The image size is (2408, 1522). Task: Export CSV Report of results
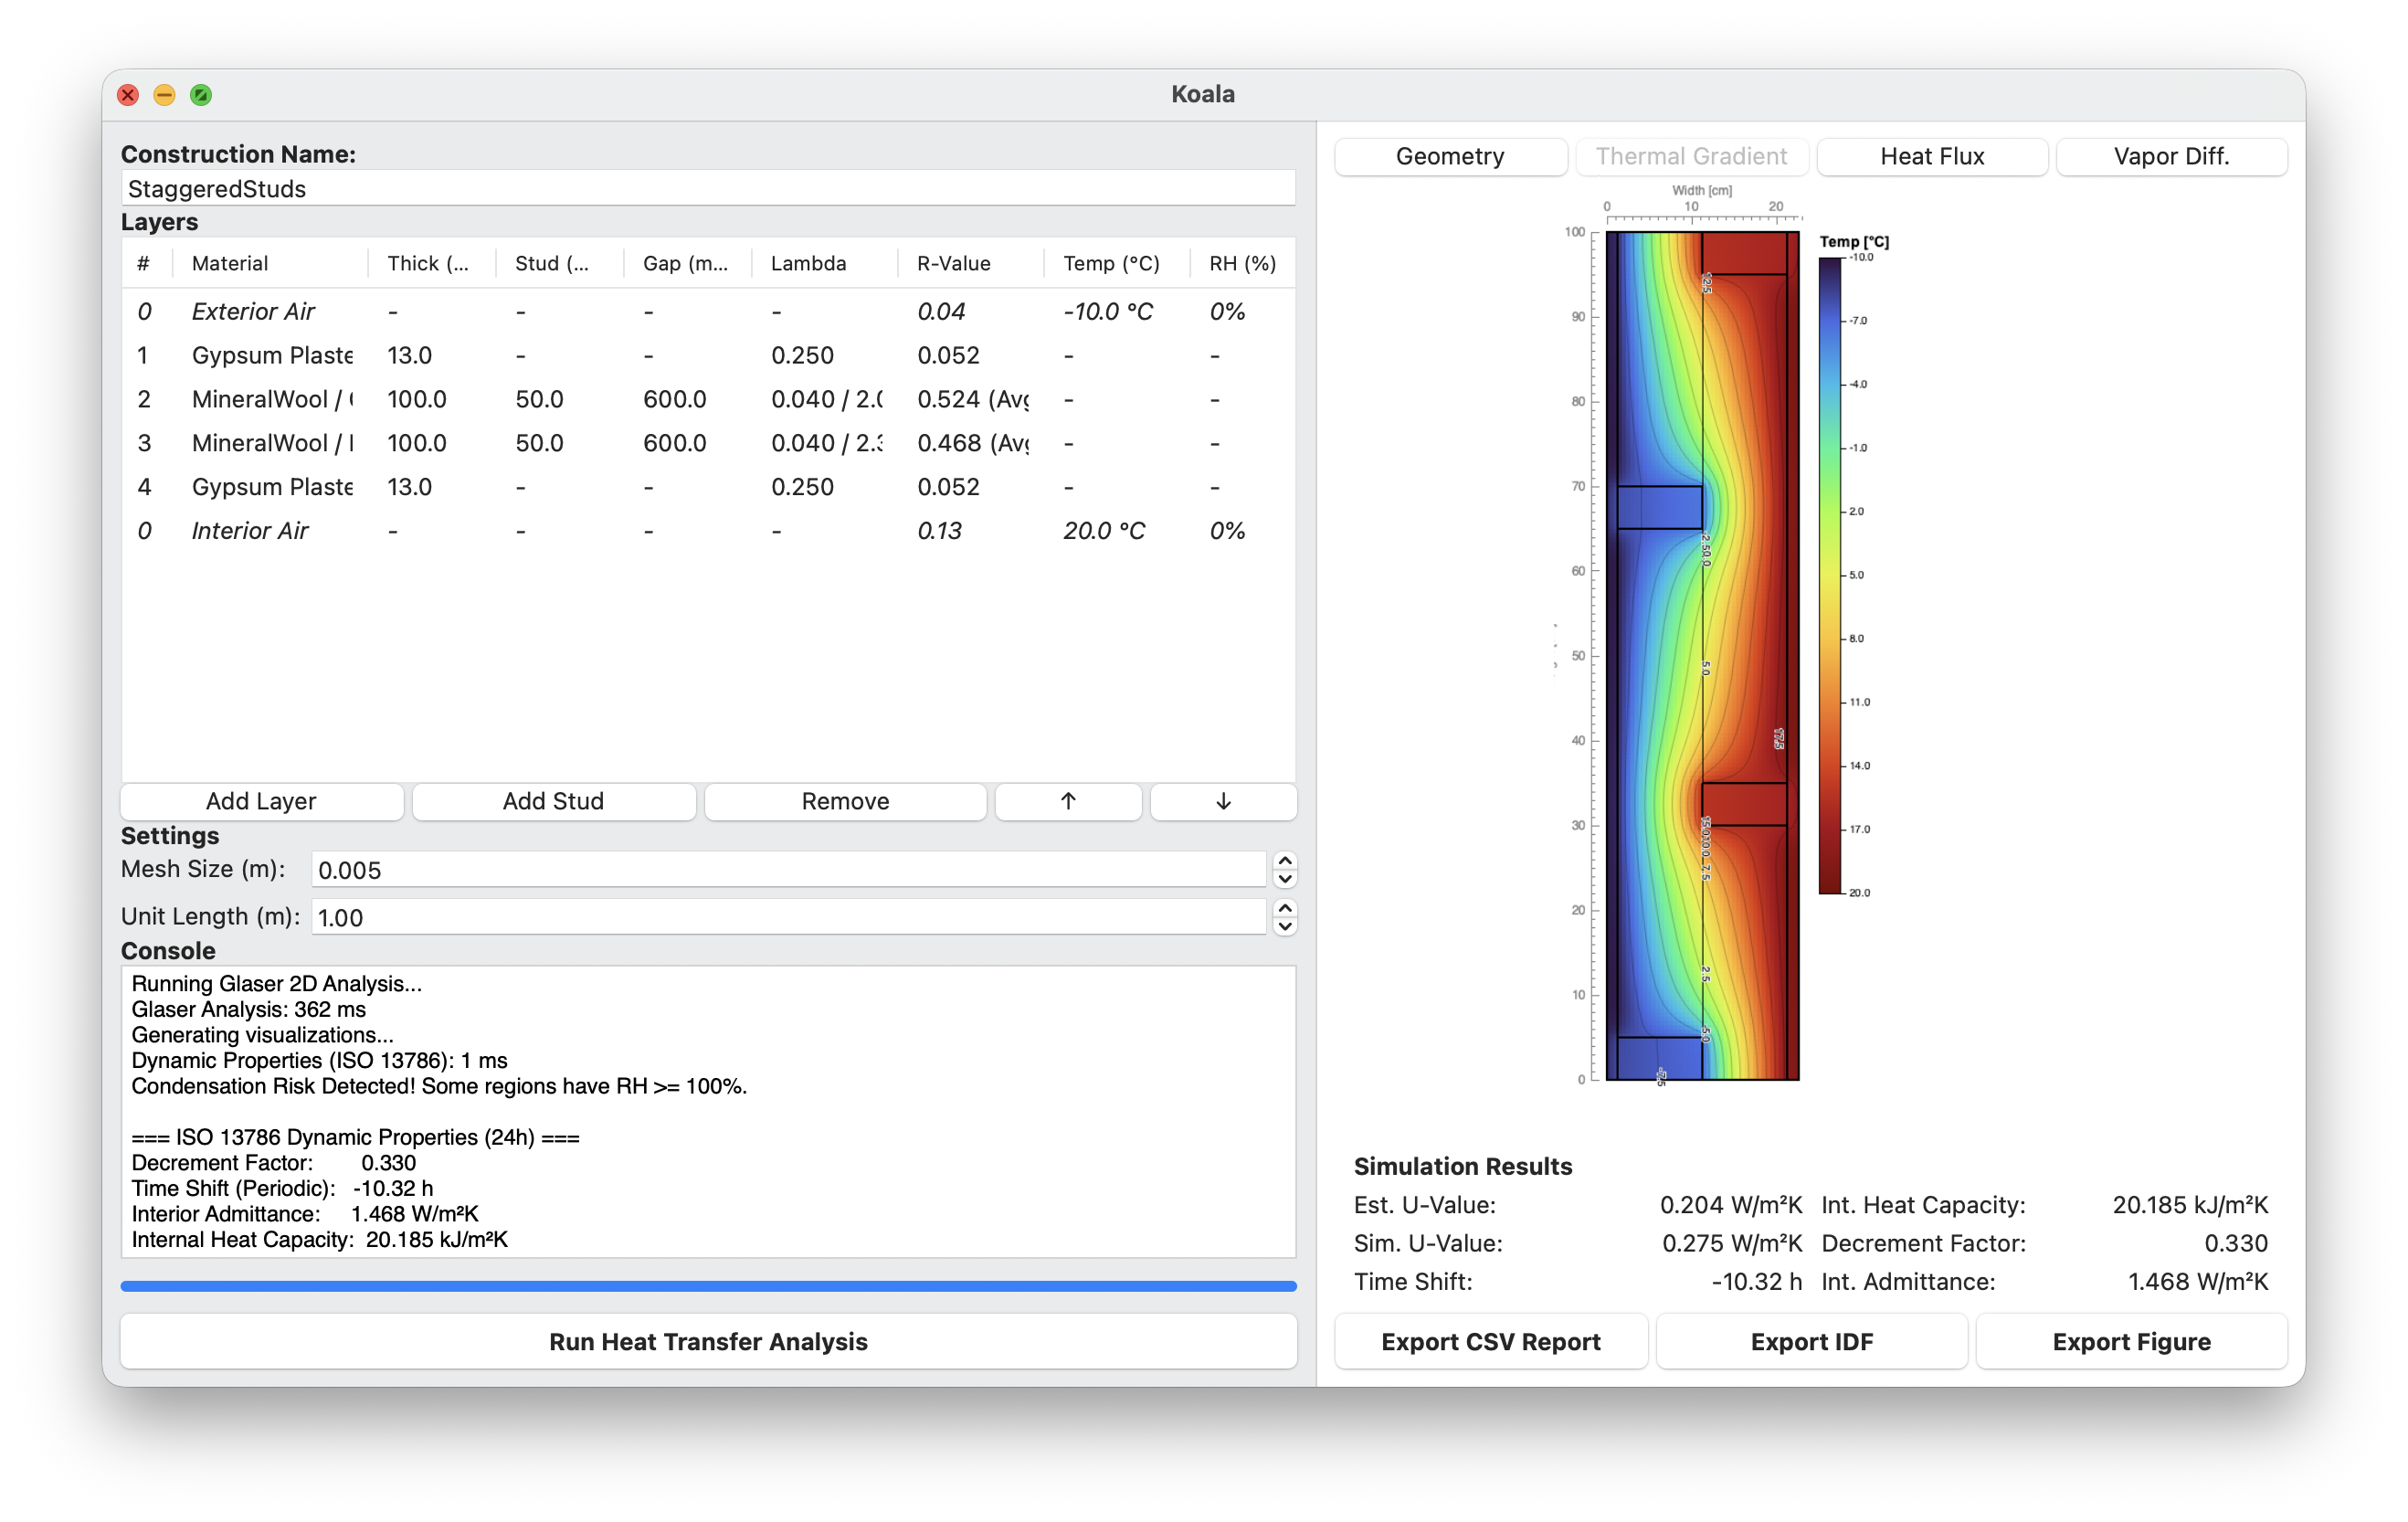coord(1489,1341)
